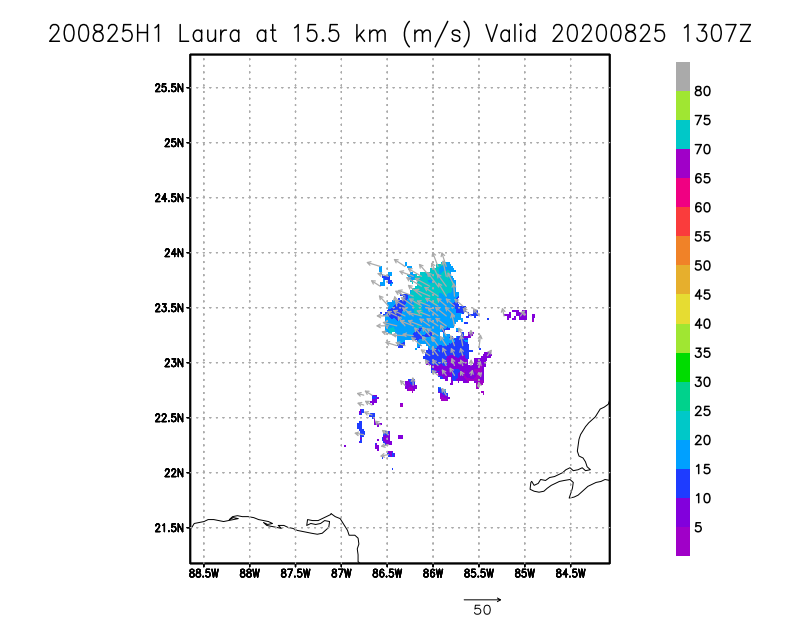
Task: Click the colorbar label 70
Action: (x=703, y=150)
